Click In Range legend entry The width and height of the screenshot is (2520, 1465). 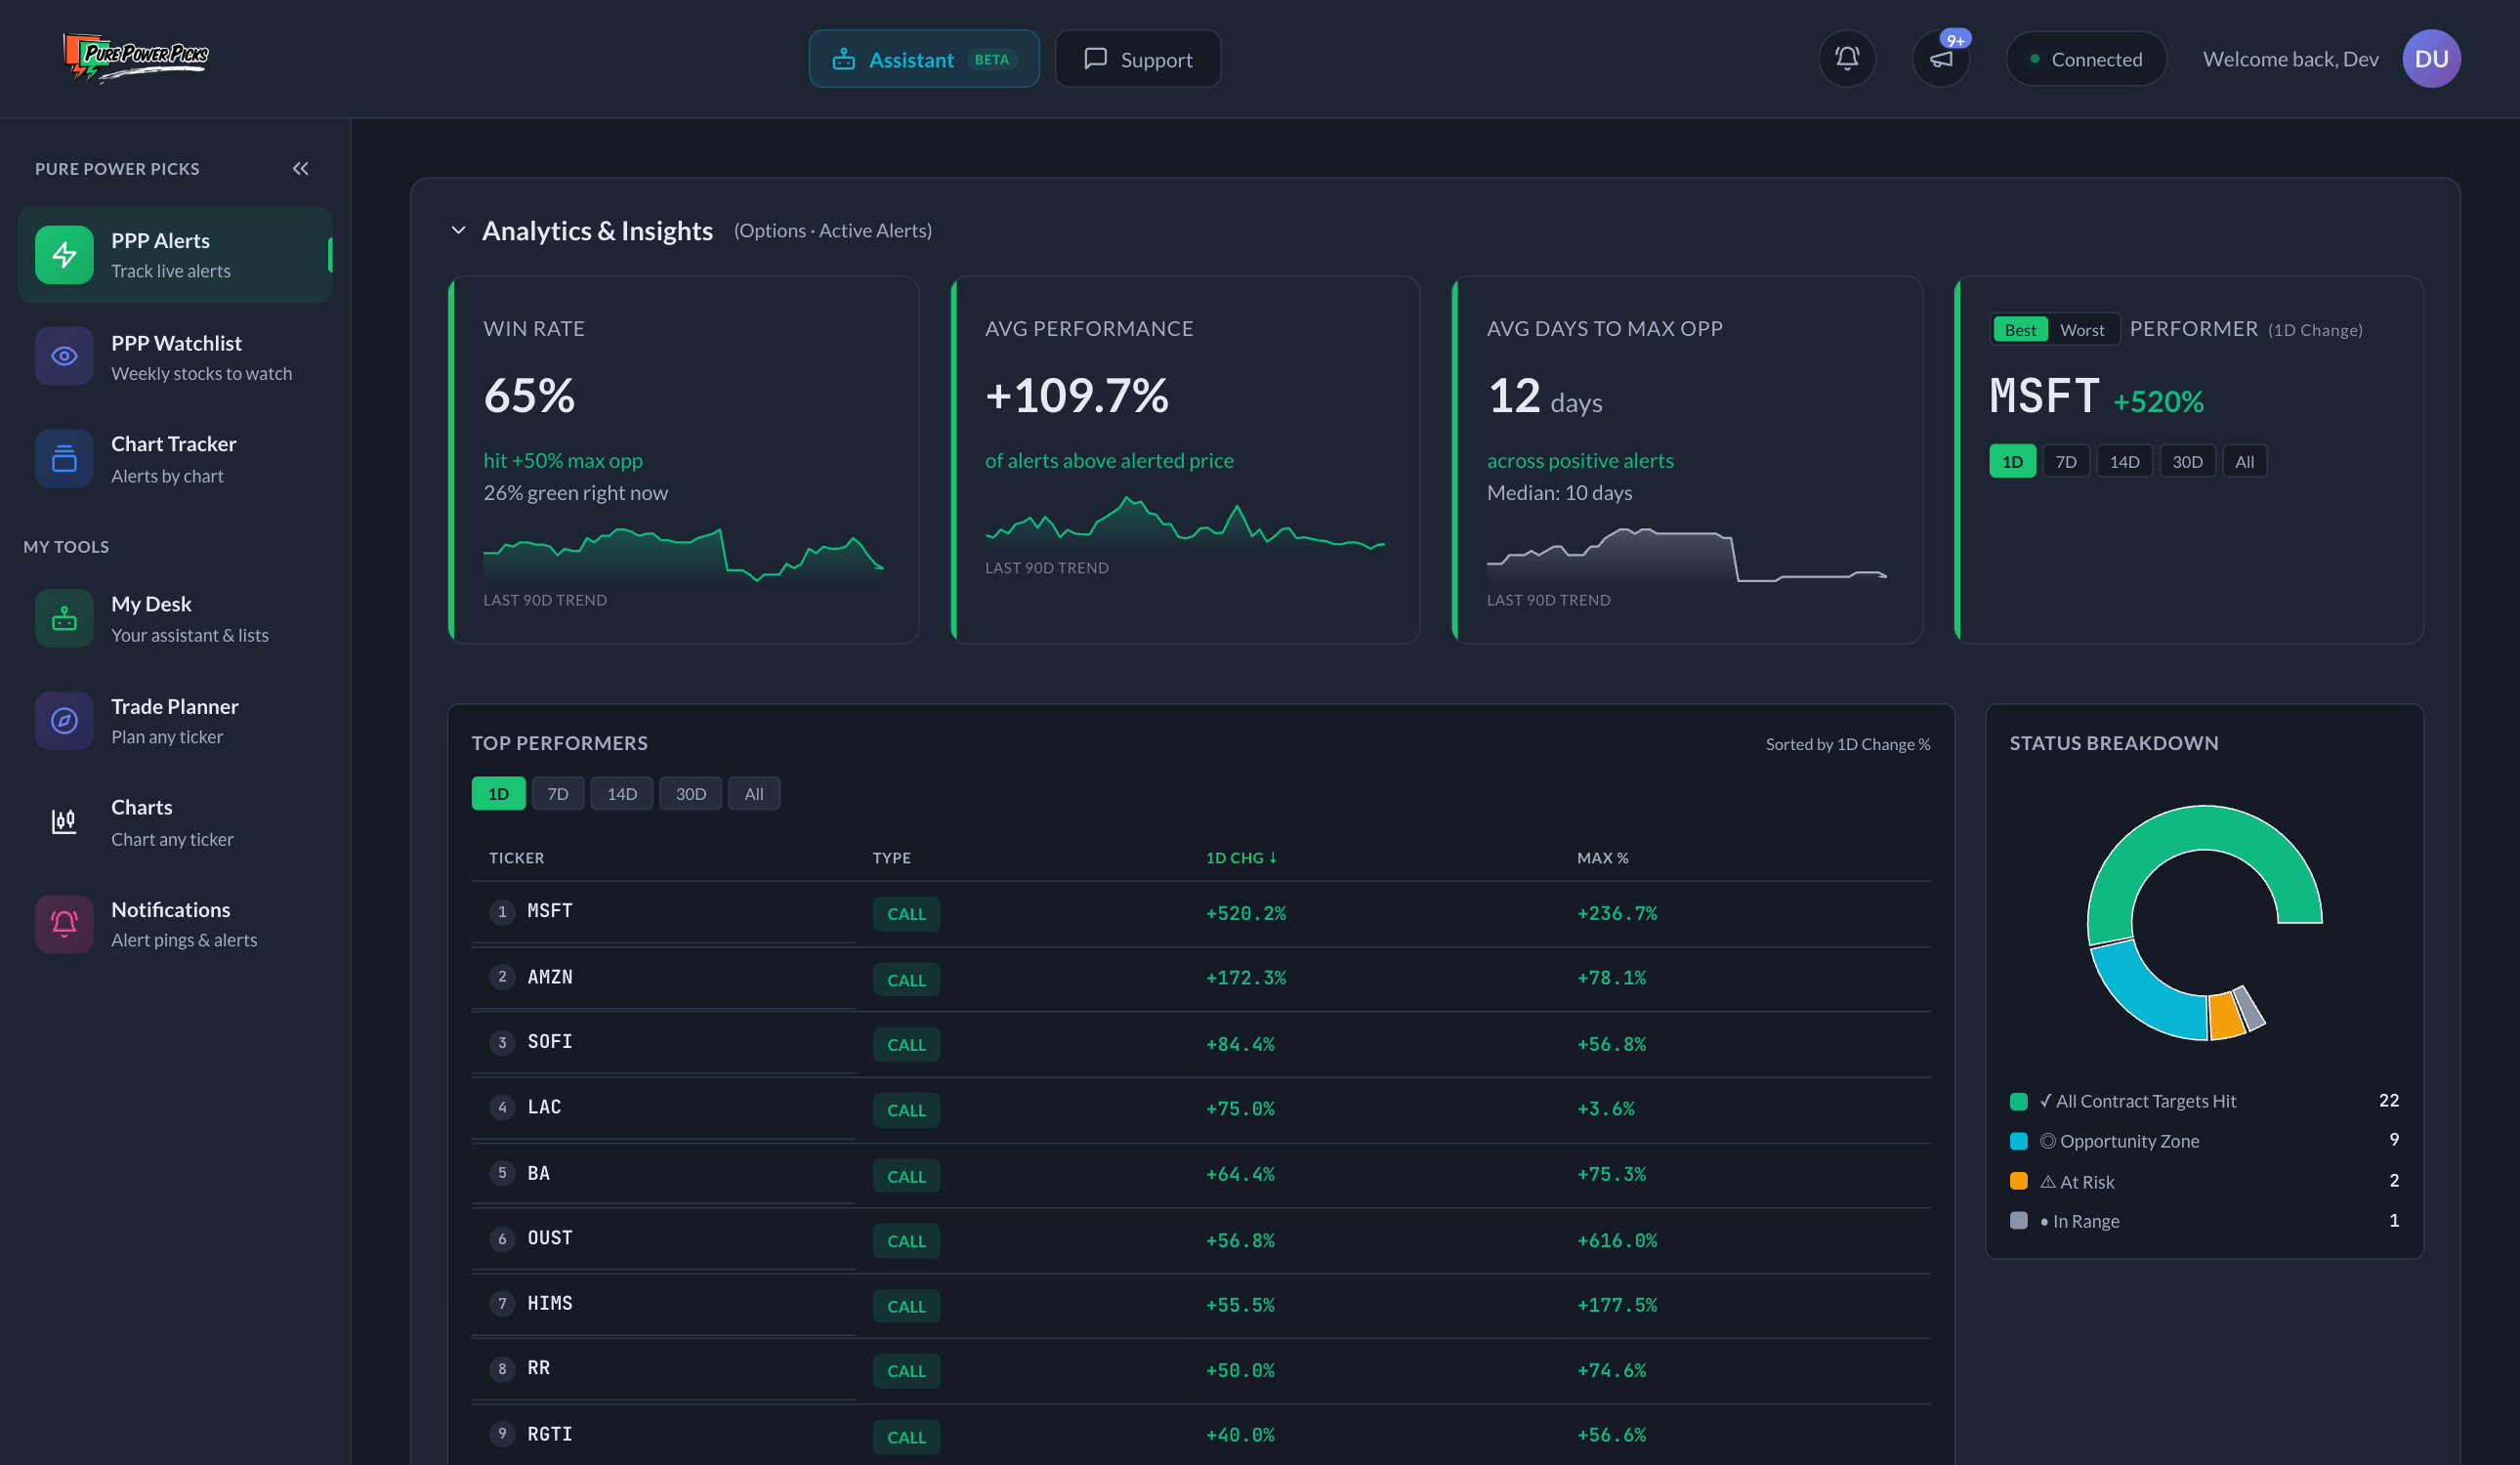point(2204,1221)
